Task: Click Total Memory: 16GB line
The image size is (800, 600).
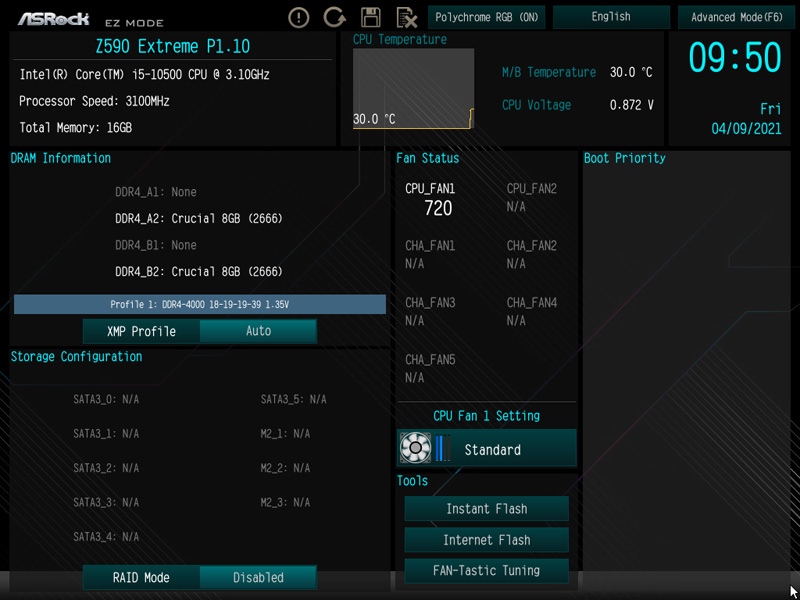Action: (x=76, y=128)
